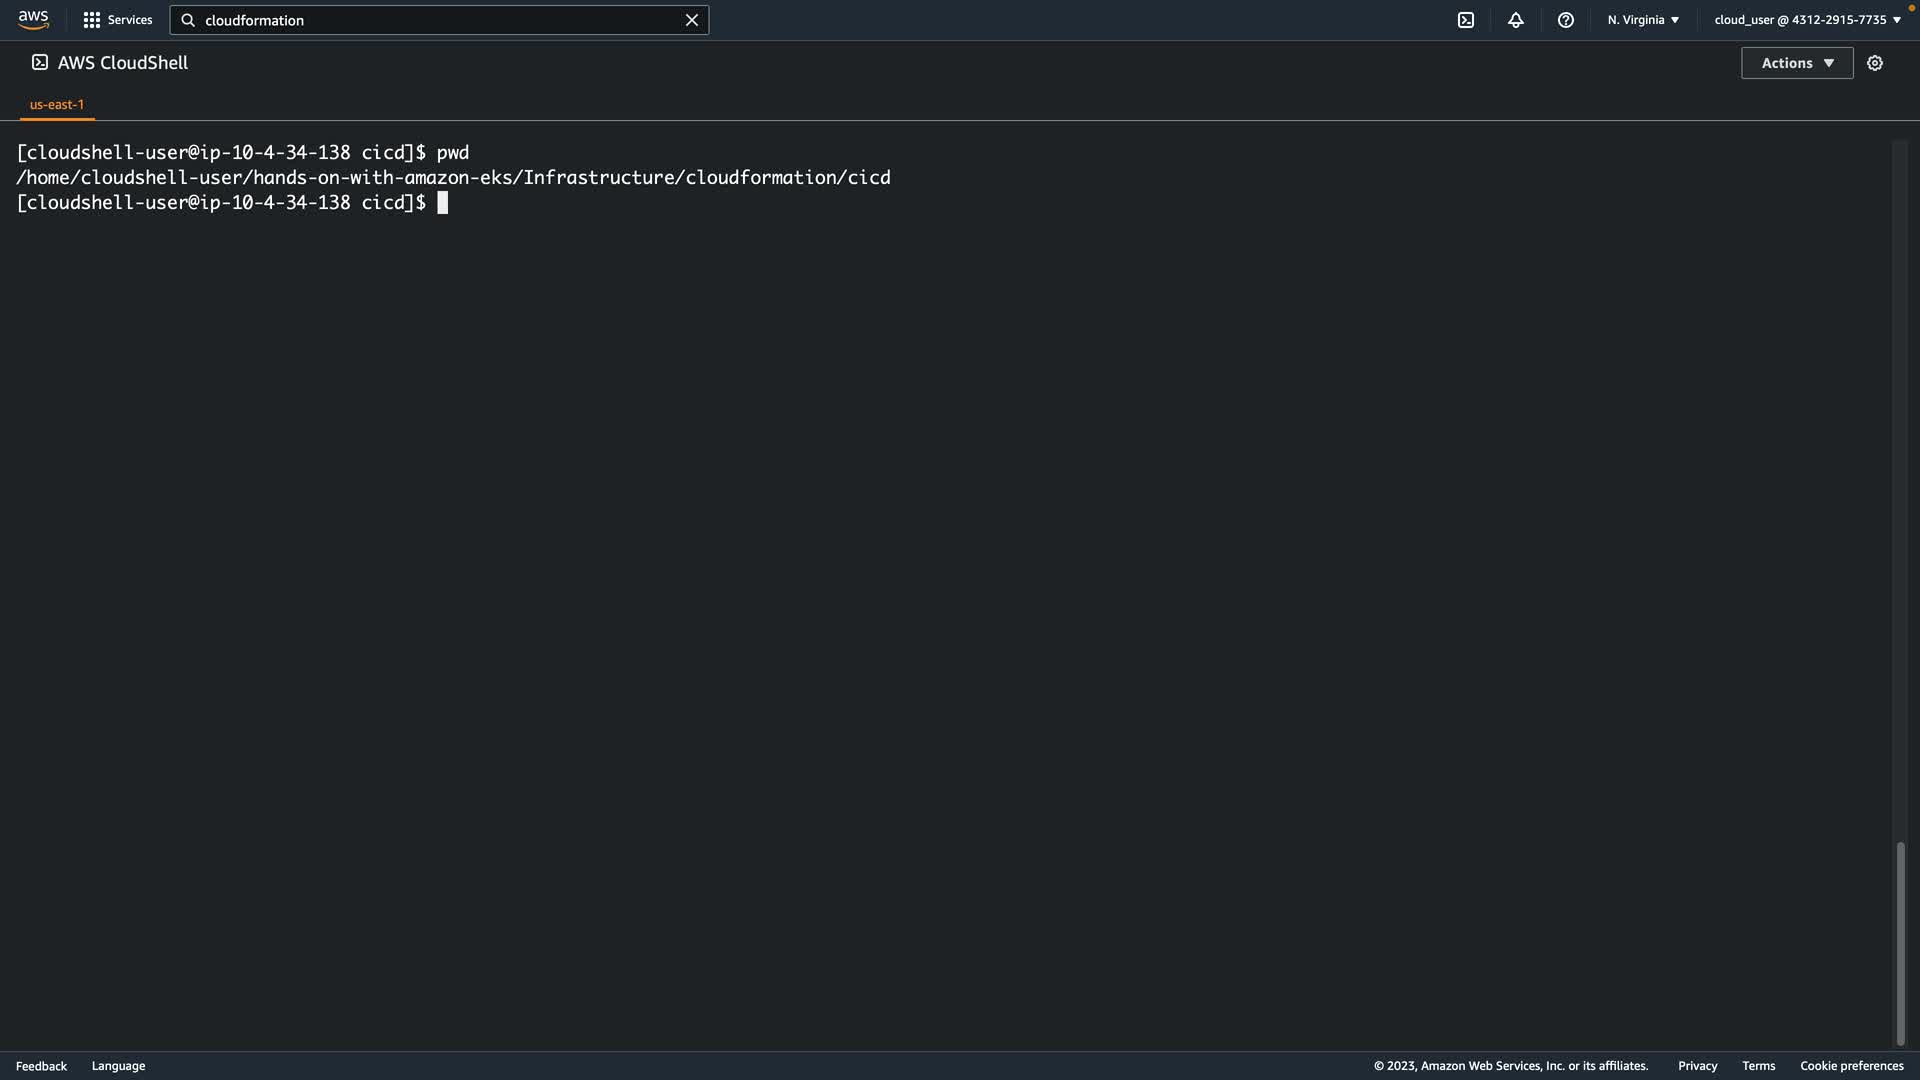Image resolution: width=1920 pixels, height=1080 pixels.
Task: Open CloudShell settings gear
Action: 1875,63
